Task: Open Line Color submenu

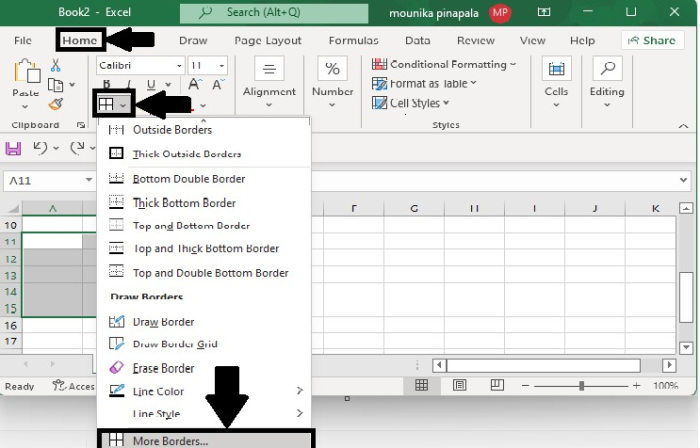Action: point(204,391)
